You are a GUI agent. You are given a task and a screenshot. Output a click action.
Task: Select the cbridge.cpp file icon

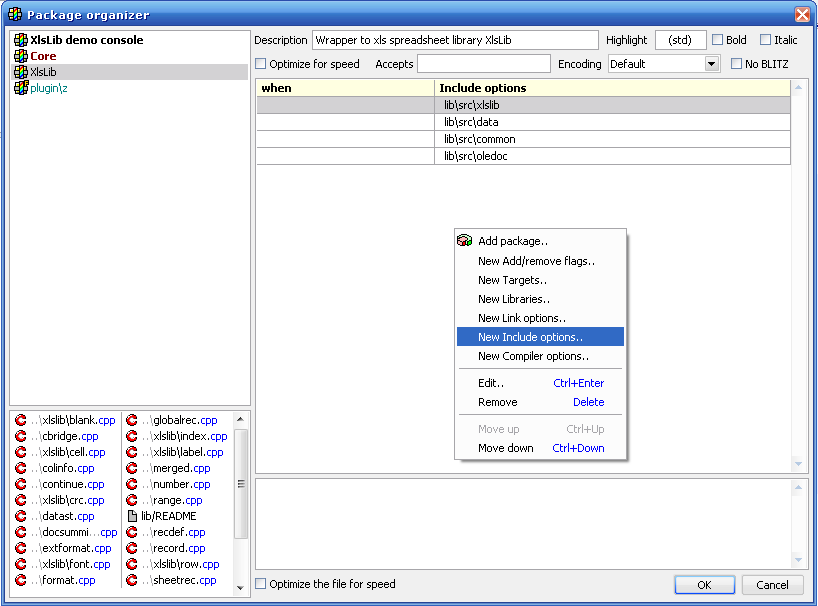coord(21,436)
